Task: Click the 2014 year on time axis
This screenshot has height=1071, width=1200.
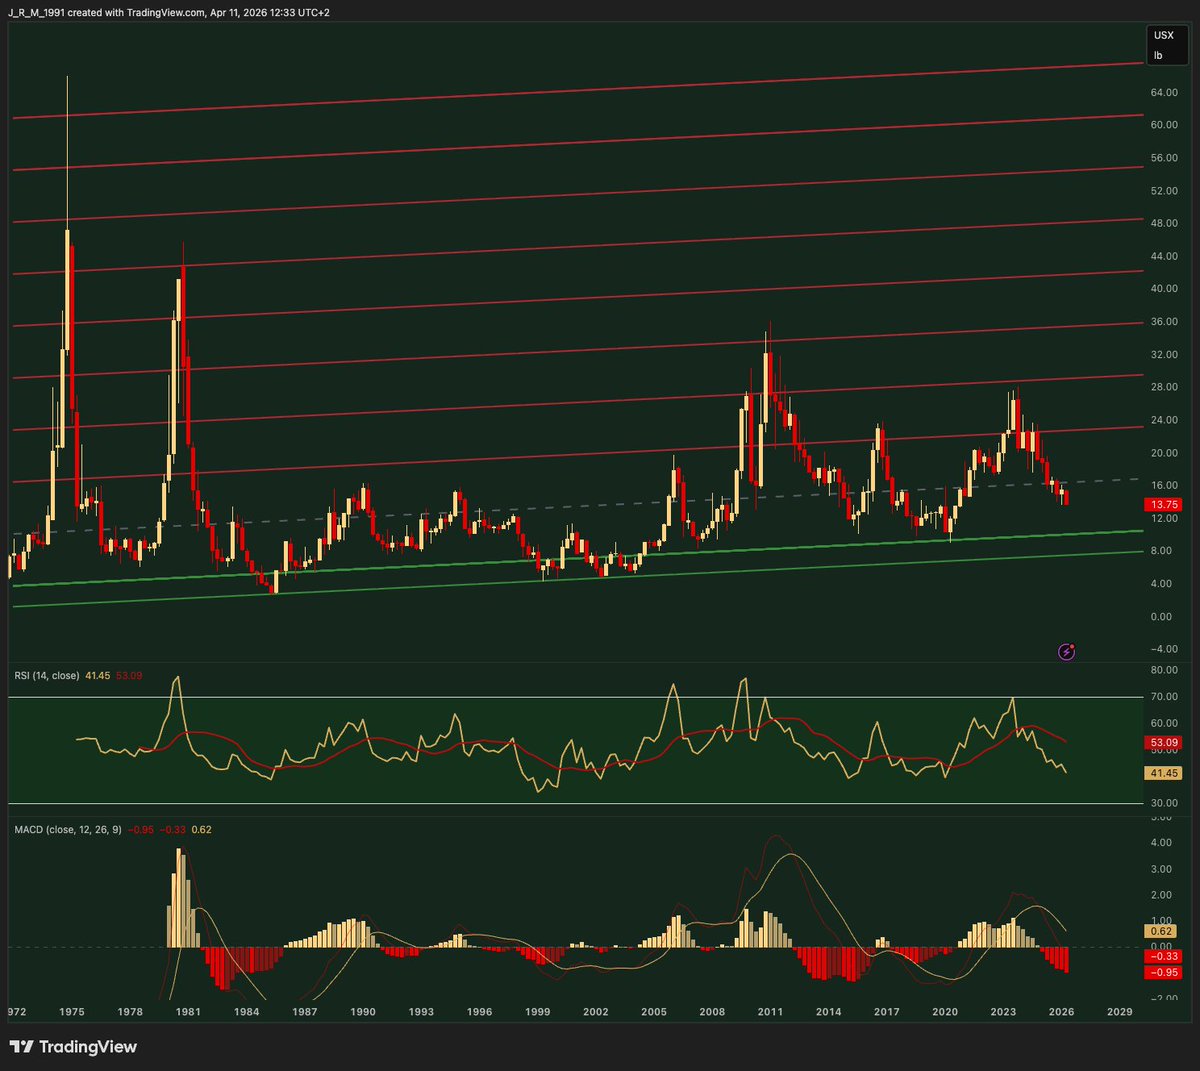Action: click(x=828, y=1012)
